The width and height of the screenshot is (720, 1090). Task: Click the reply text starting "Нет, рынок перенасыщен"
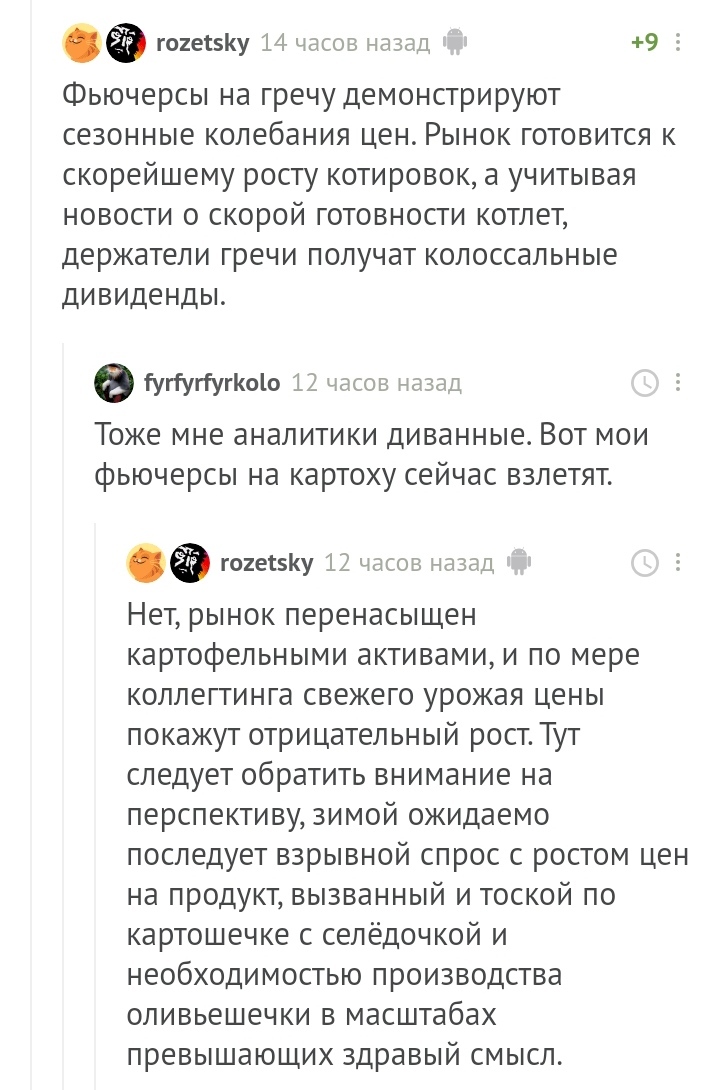click(400, 830)
